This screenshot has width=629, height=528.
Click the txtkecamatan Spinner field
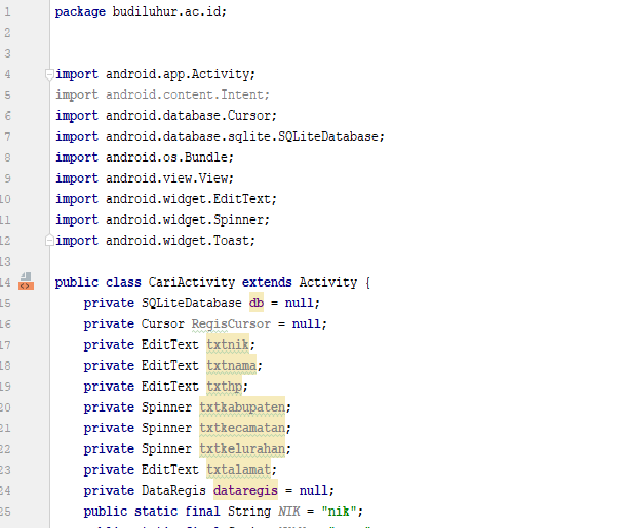[242, 428]
